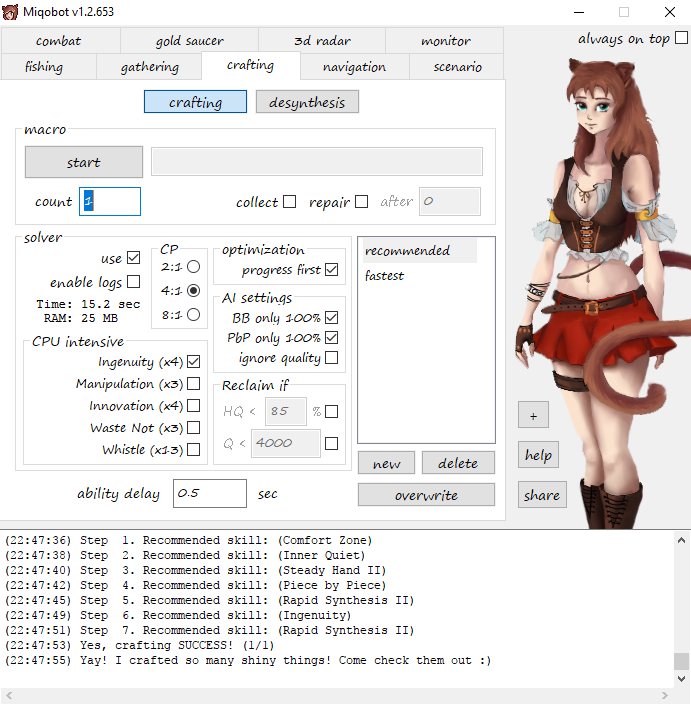Toggle Ingenuity (x4) checkbox
Viewport: 691px width, 704px height.
[x=194, y=361]
